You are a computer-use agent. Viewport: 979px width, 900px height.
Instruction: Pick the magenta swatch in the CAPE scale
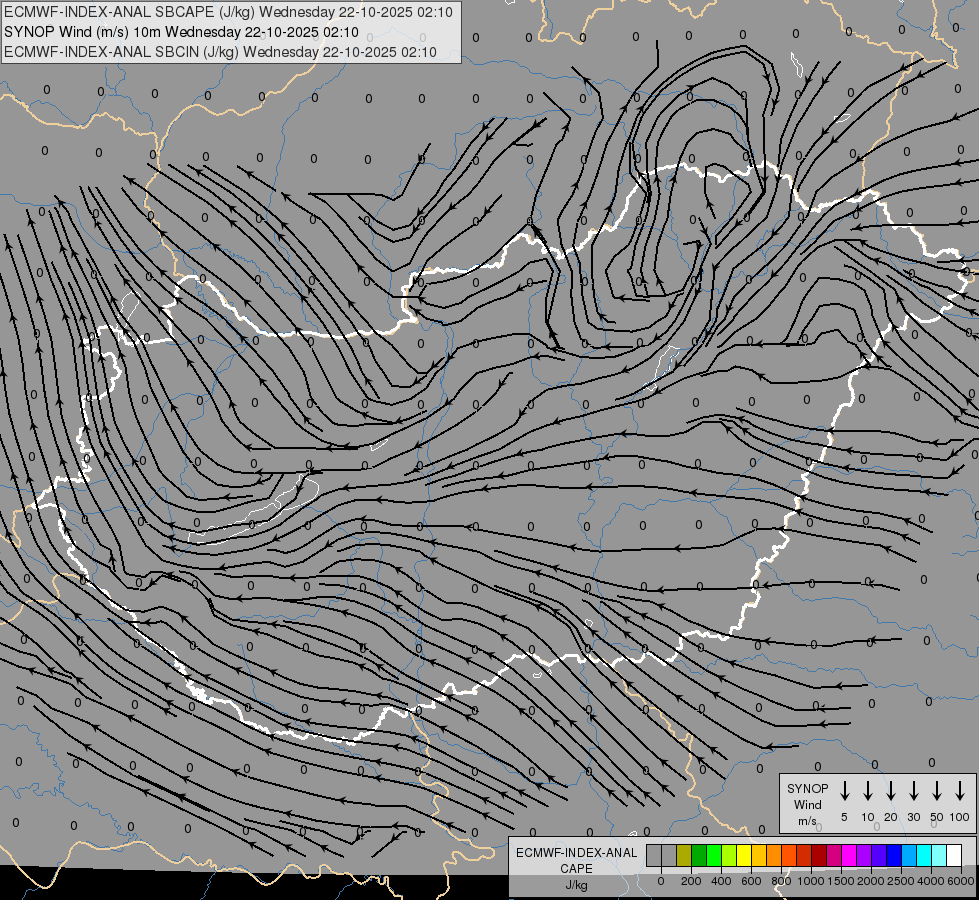coord(849,855)
